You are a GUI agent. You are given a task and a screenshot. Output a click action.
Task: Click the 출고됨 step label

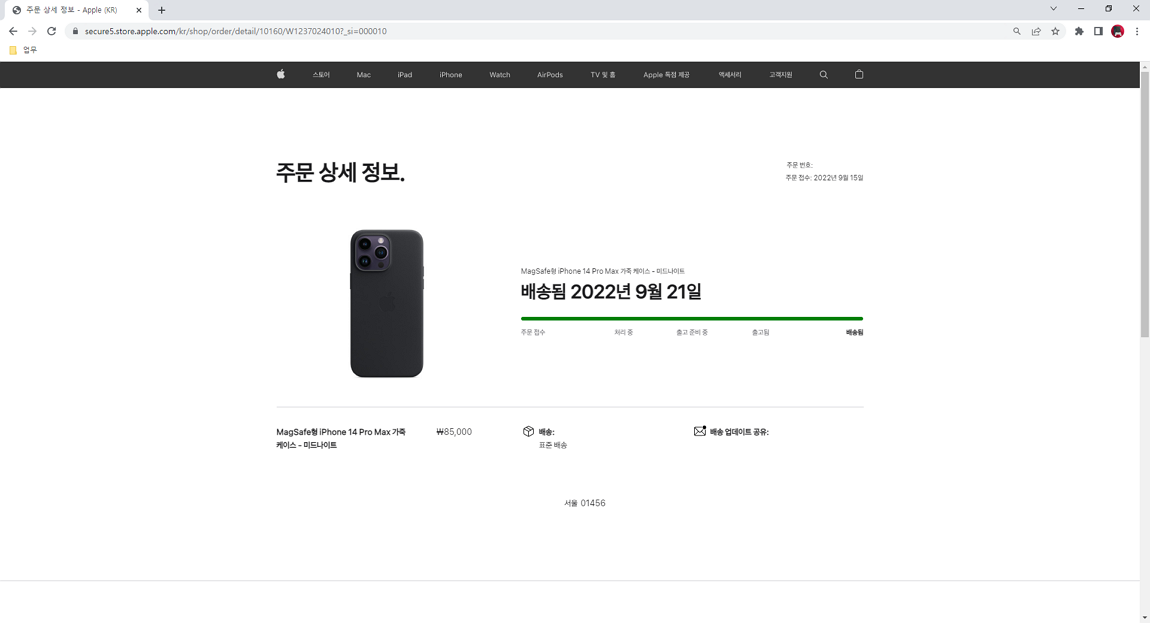(761, 332)
